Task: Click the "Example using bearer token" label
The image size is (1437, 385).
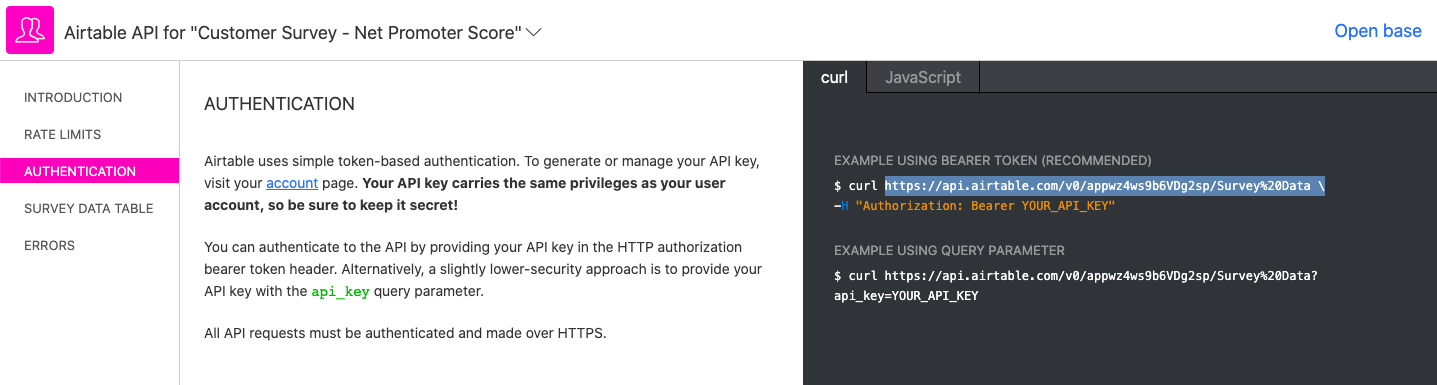Action: click(x=993, y=160)
